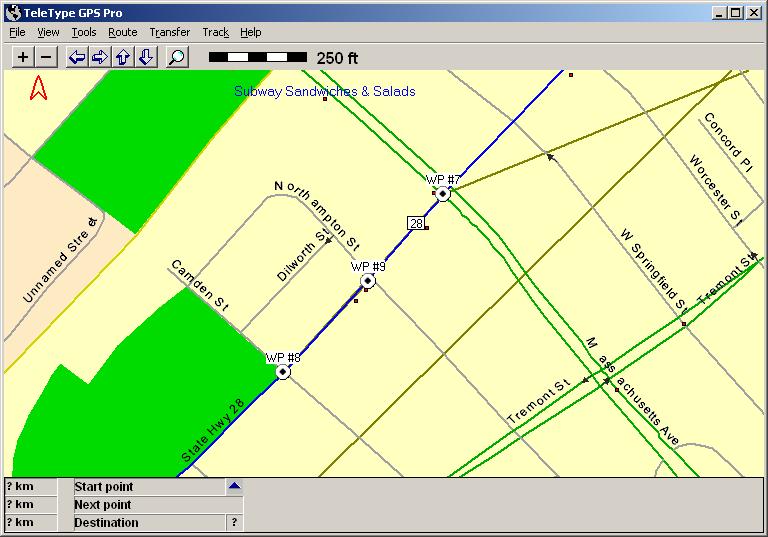Pan the map up with arrow button

(123, 57)
